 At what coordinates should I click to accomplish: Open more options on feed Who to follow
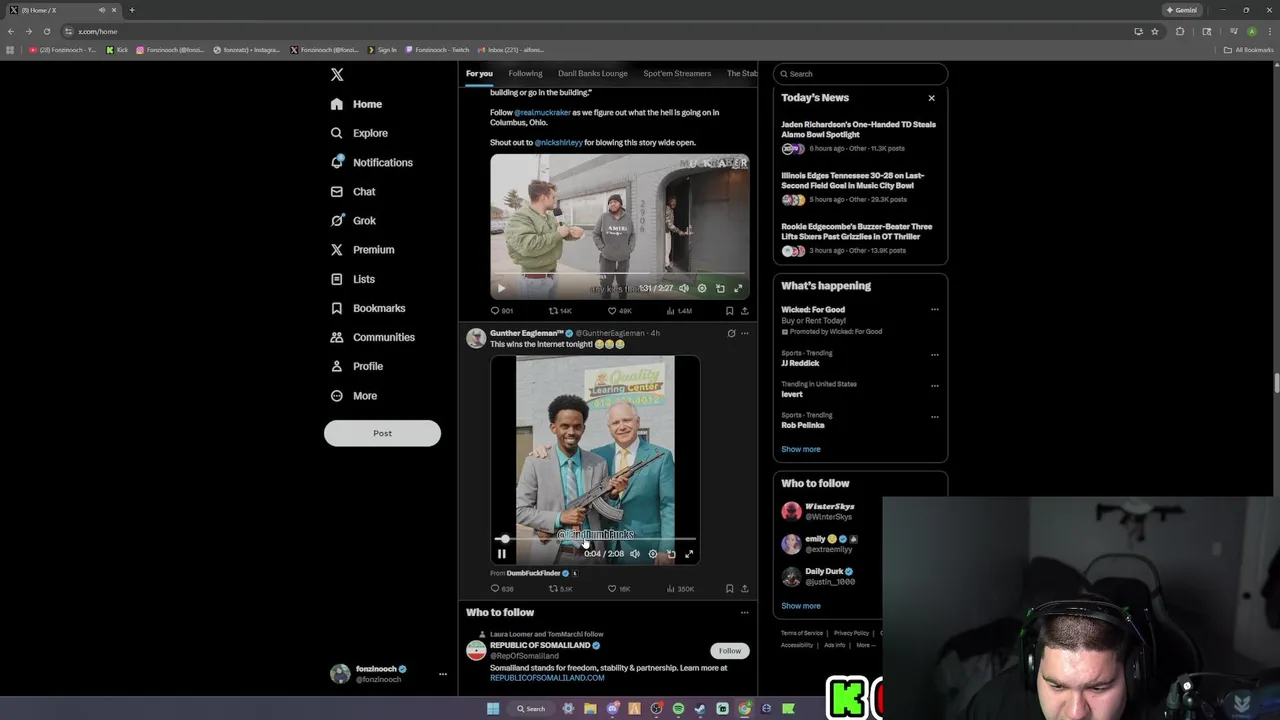tap(744, 613)
